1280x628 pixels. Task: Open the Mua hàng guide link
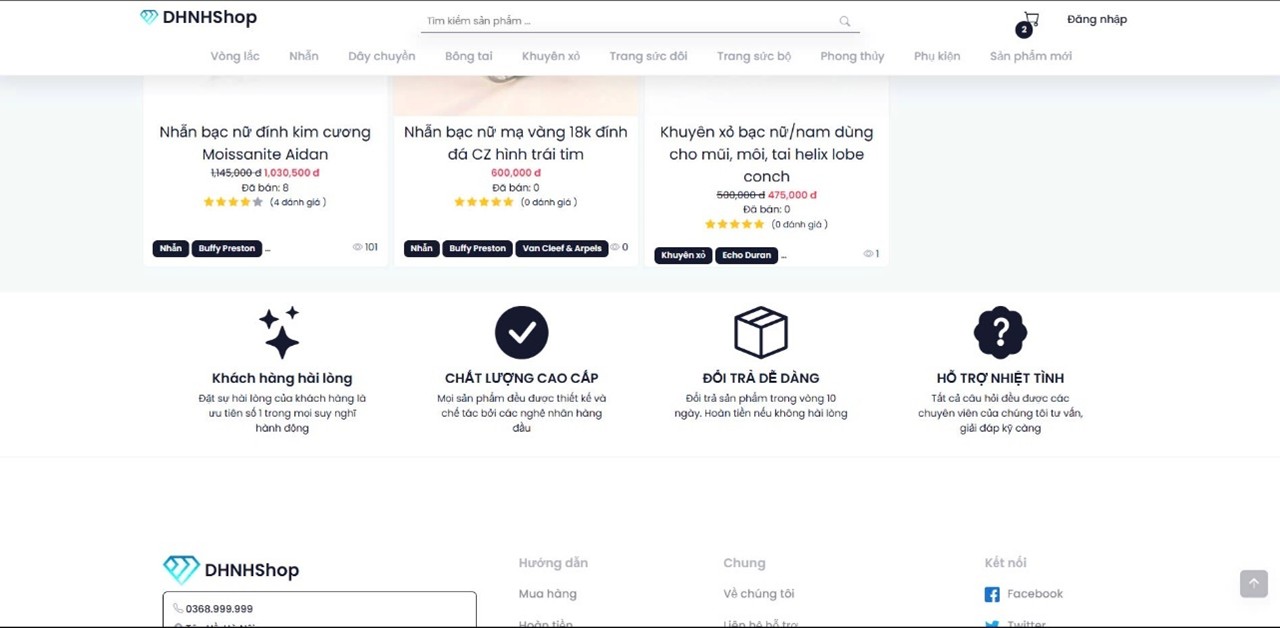[547, 594]
